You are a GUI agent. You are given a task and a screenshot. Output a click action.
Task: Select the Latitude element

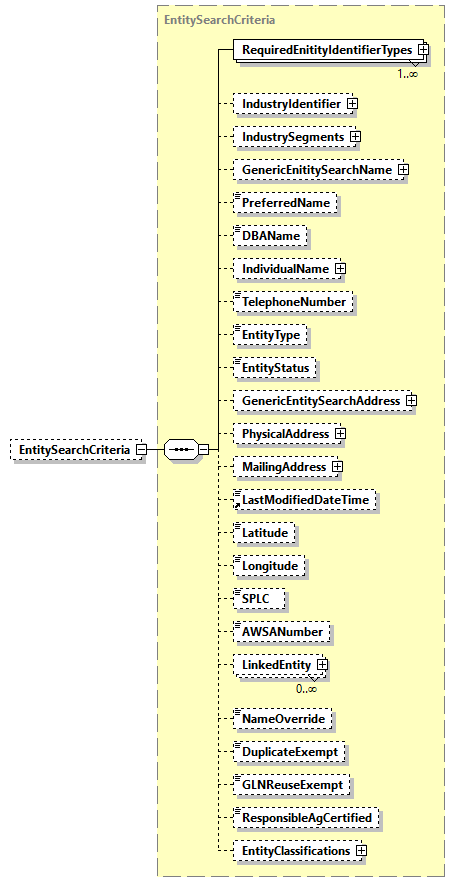pos(264,533)
